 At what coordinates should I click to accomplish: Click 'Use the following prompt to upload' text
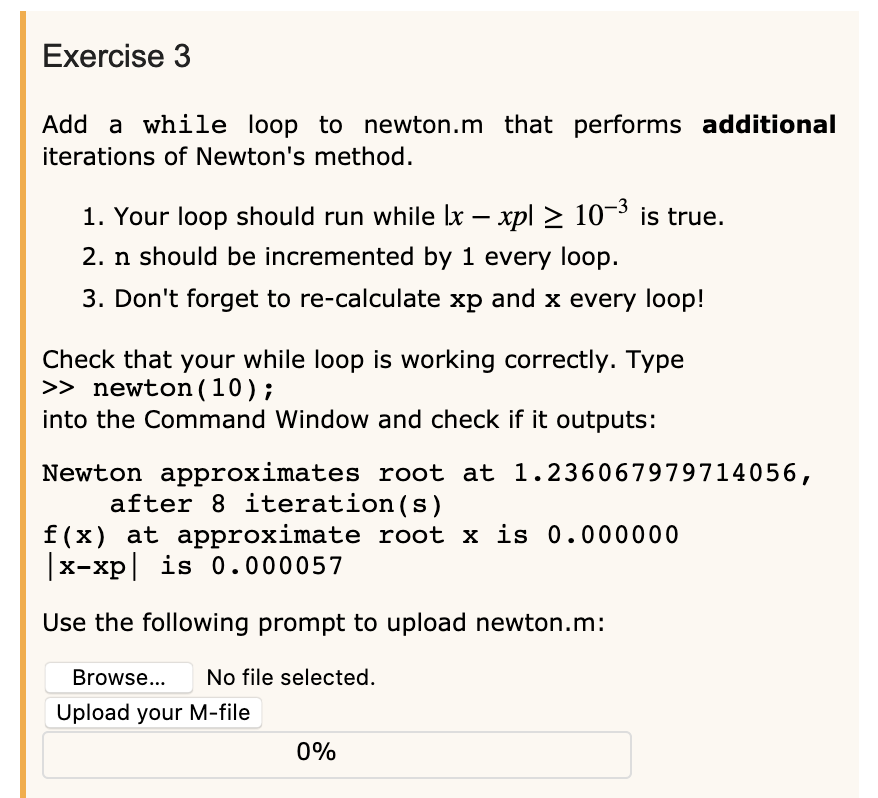[324, 623]
